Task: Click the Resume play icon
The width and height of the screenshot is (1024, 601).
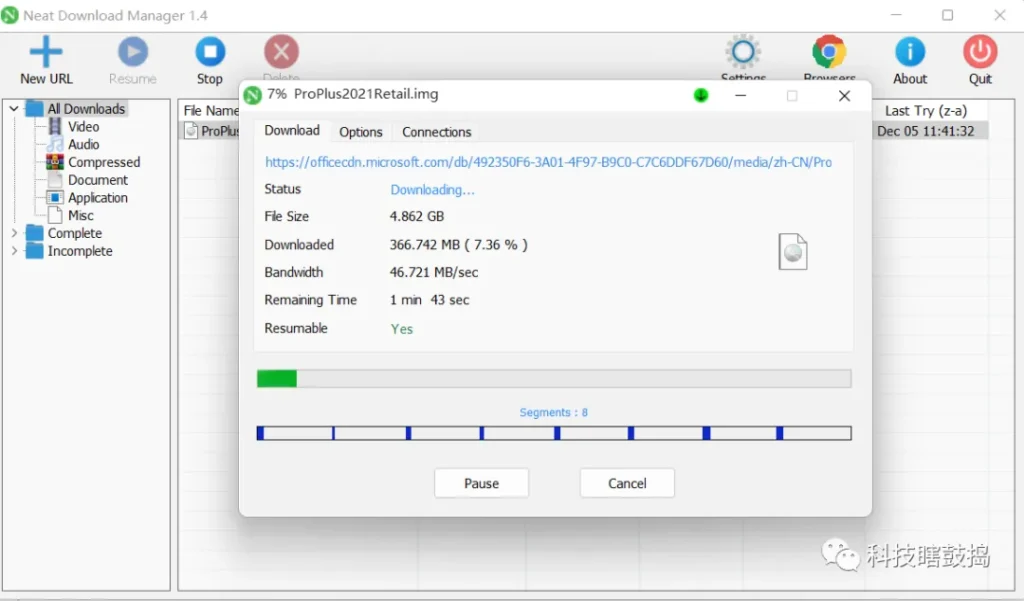Action: [133, 52]
